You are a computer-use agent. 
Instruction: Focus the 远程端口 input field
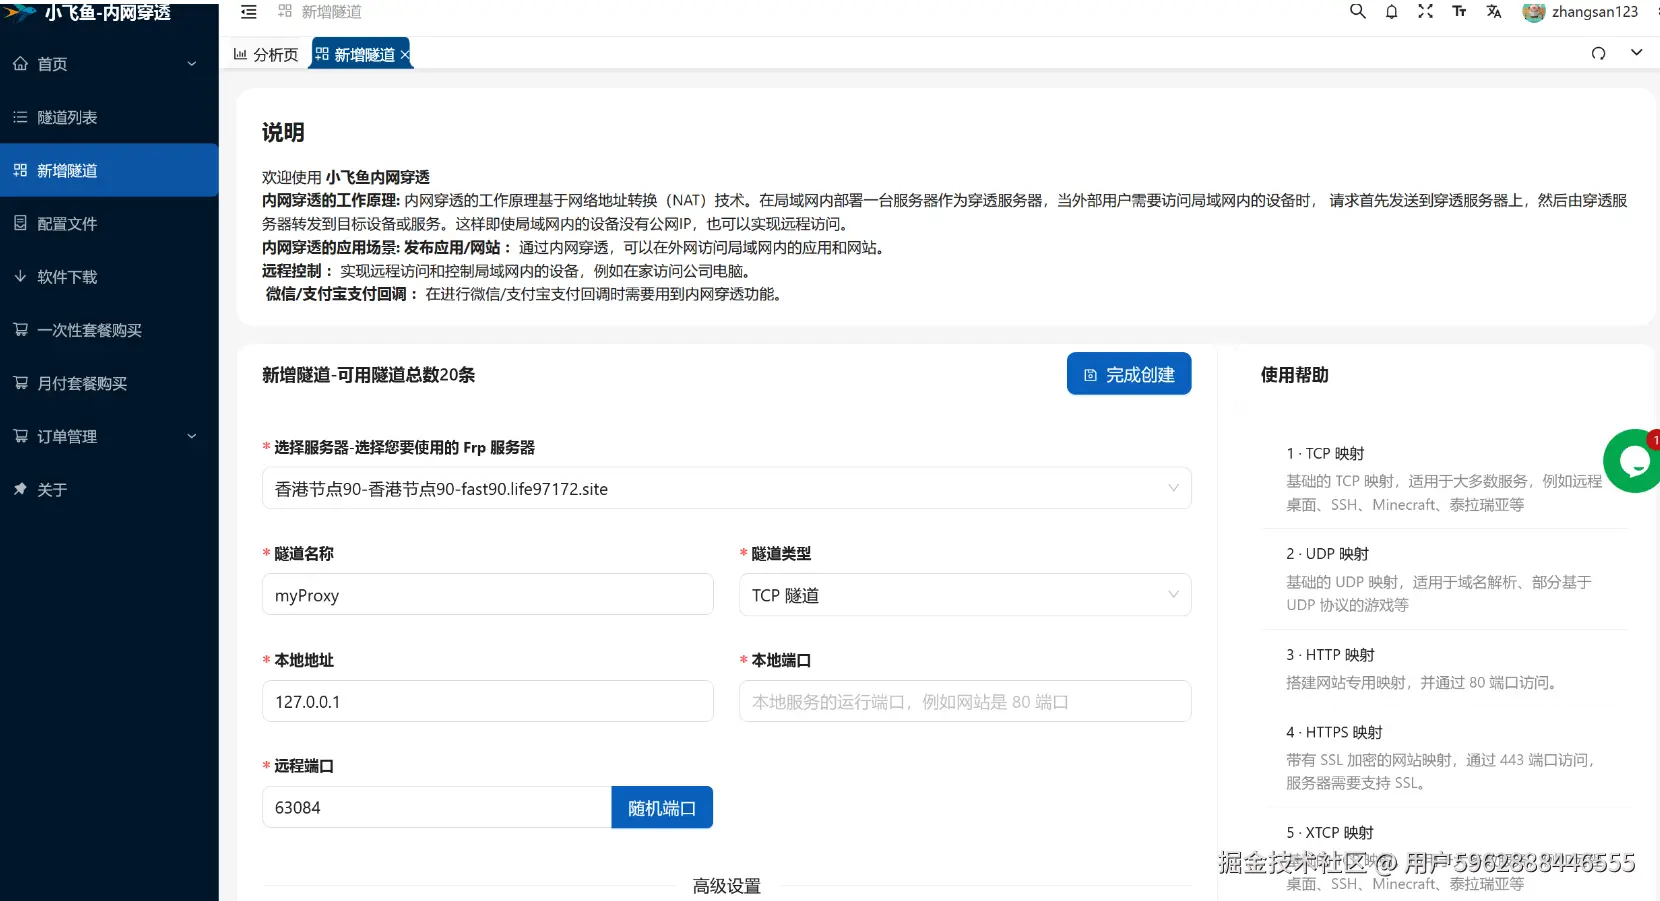pos(437,807)
